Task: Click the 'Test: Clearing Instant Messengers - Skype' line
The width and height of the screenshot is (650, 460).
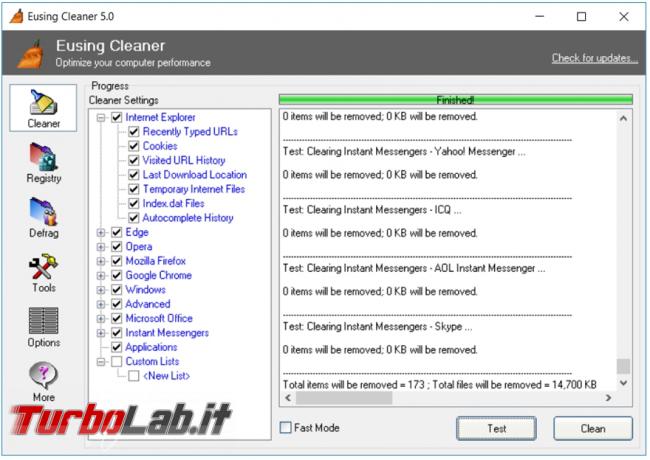Action: point(377,327)
